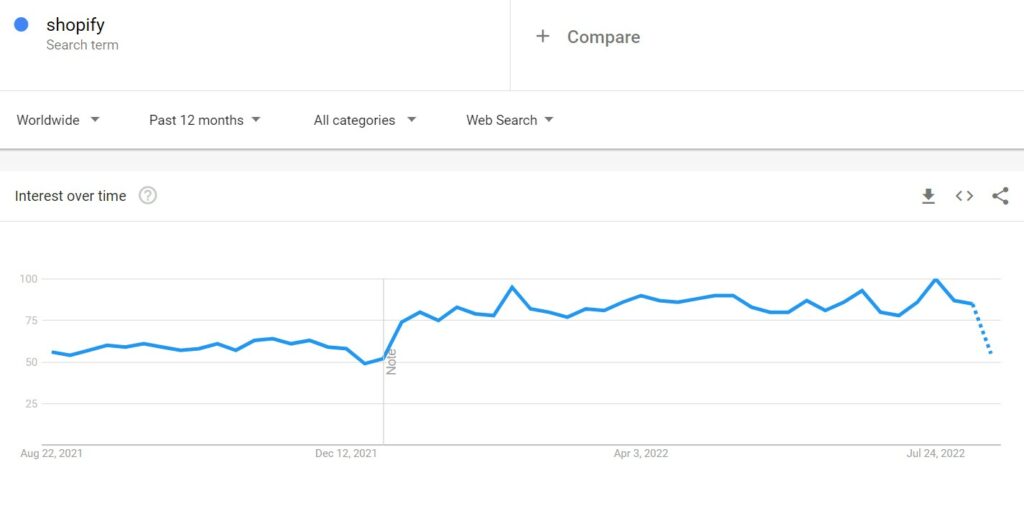
Task: Click the plus icon next to Compare
Action: (542, 37)
